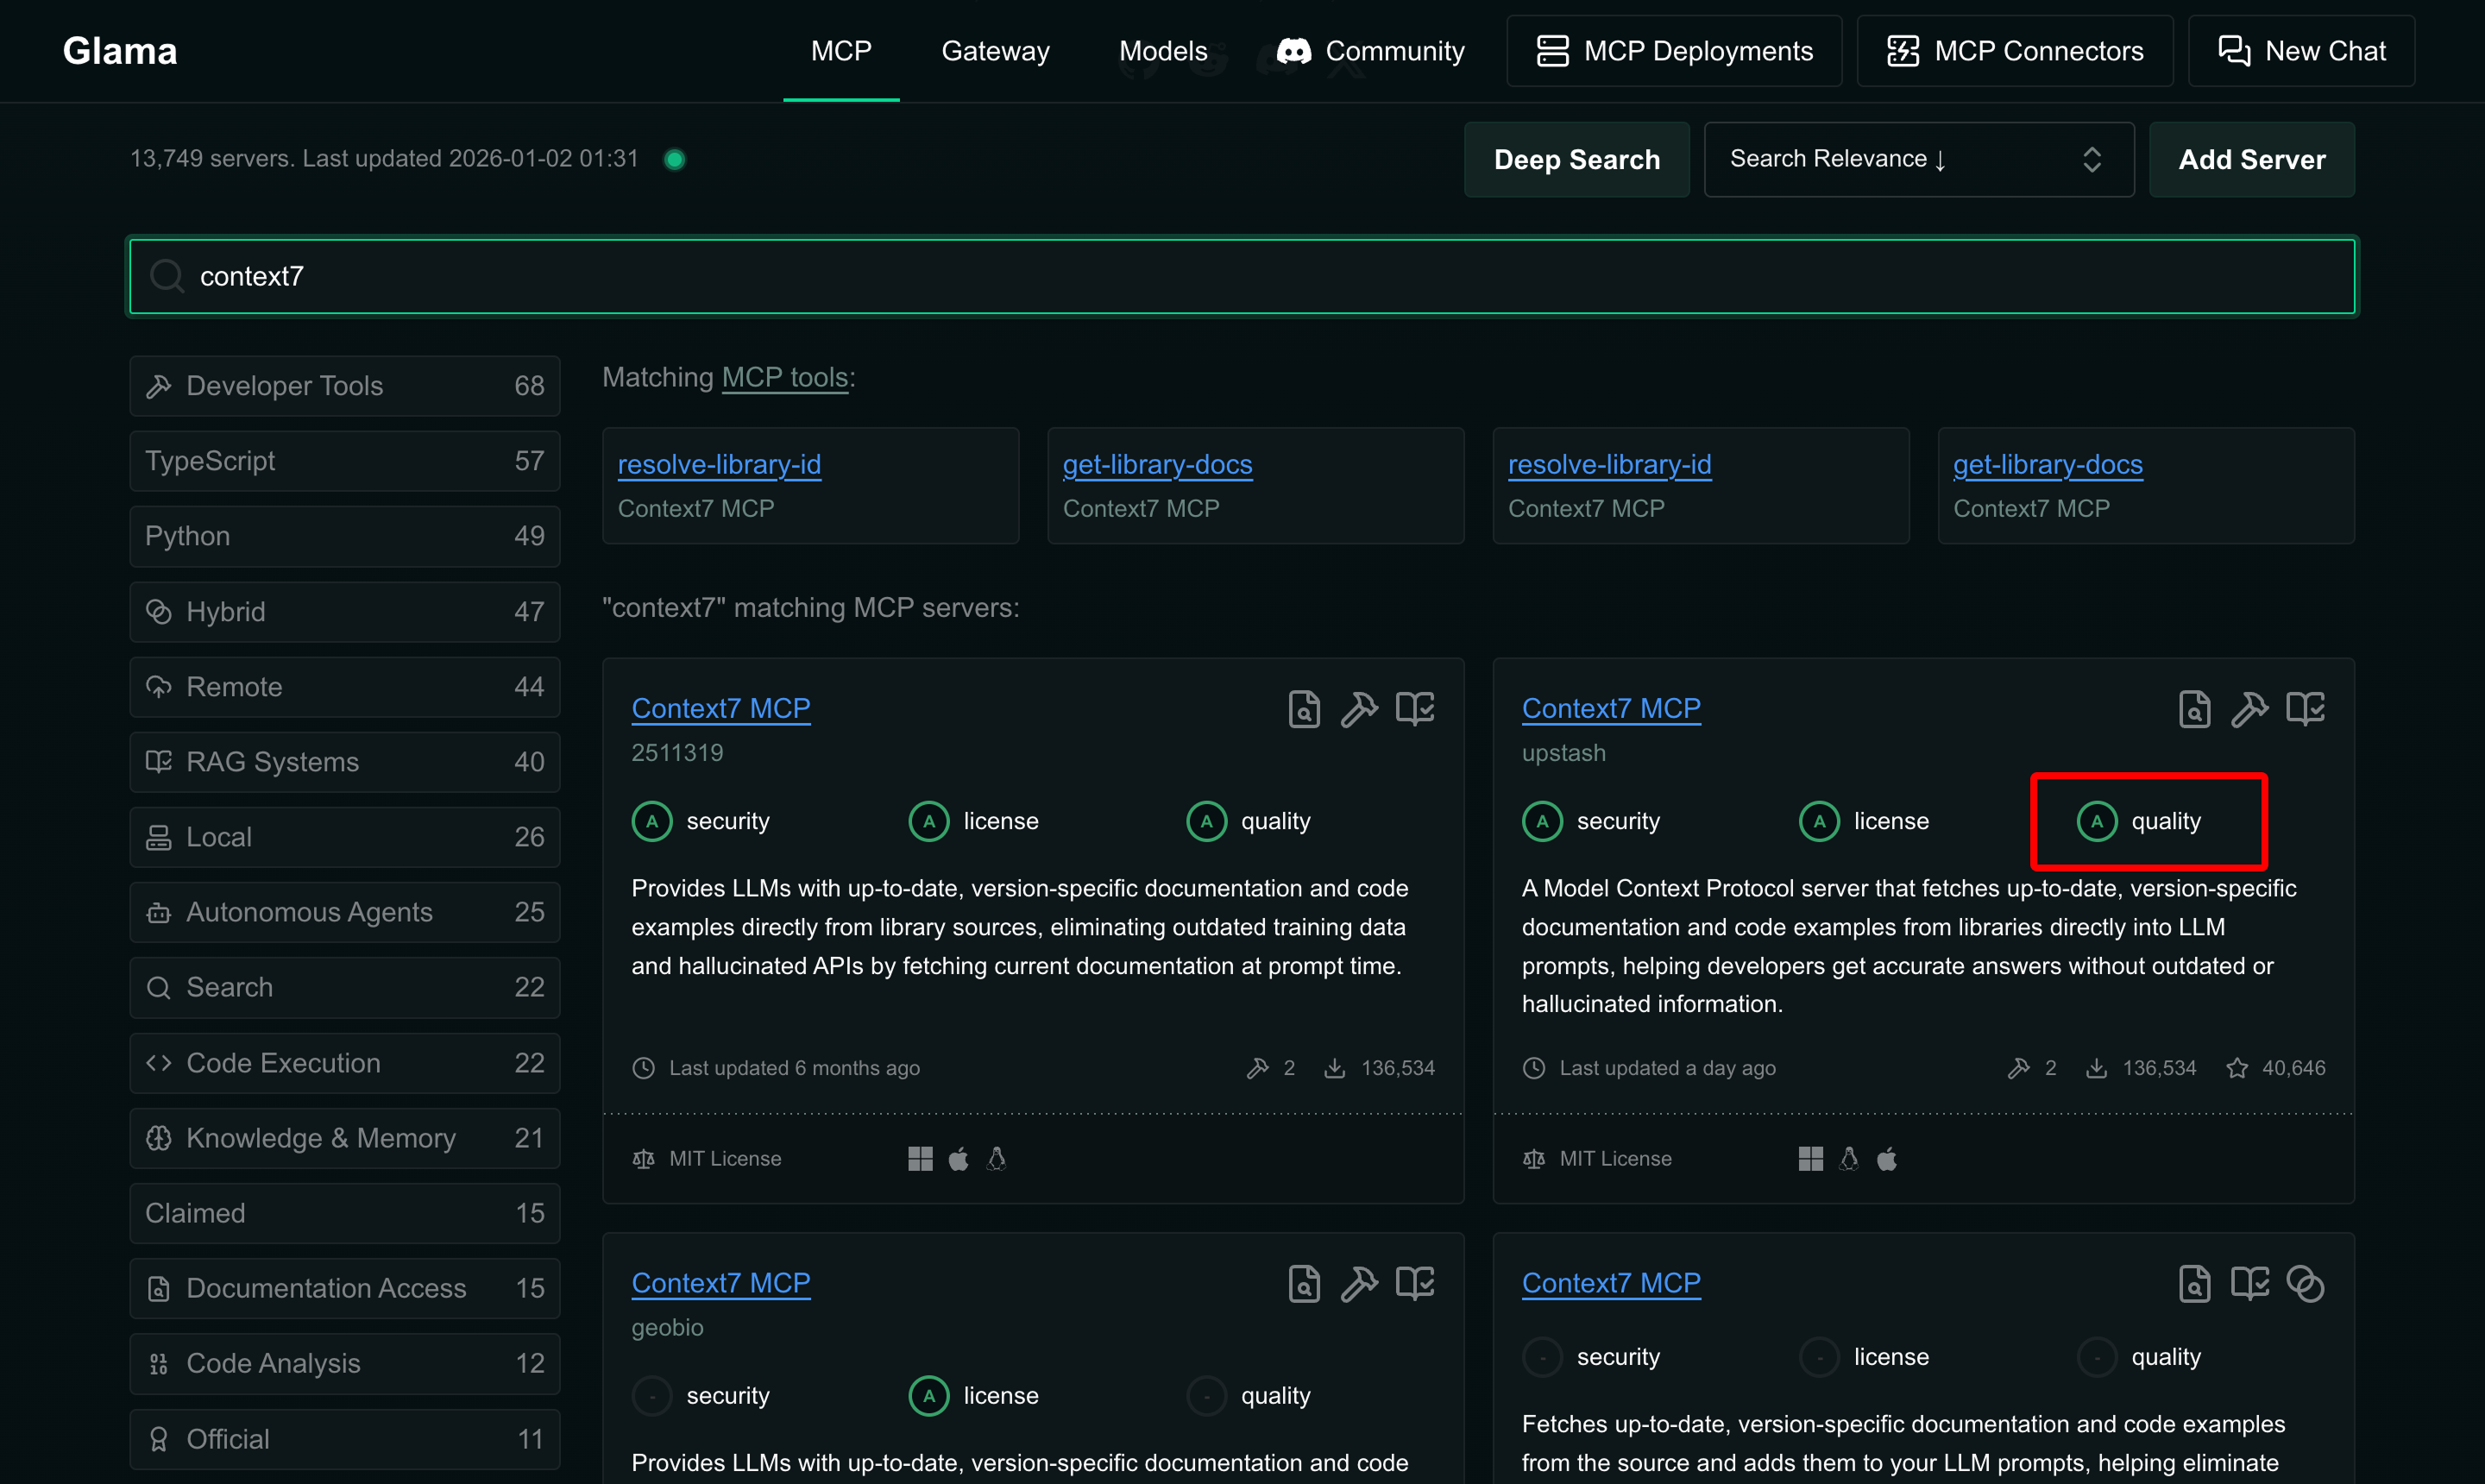Click the security grade A badge on 2511319 card
Screen dimensions: 2485x1484
(x=652, y=821)
